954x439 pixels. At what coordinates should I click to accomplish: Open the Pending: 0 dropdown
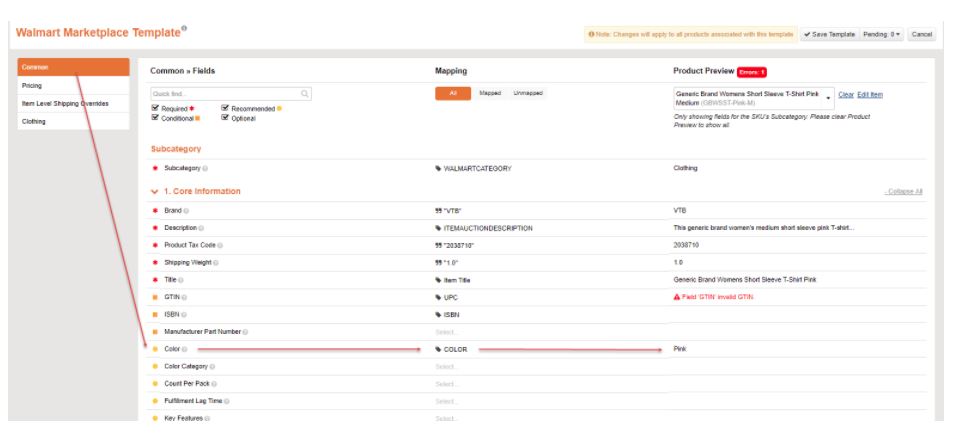tap(881, 34)
